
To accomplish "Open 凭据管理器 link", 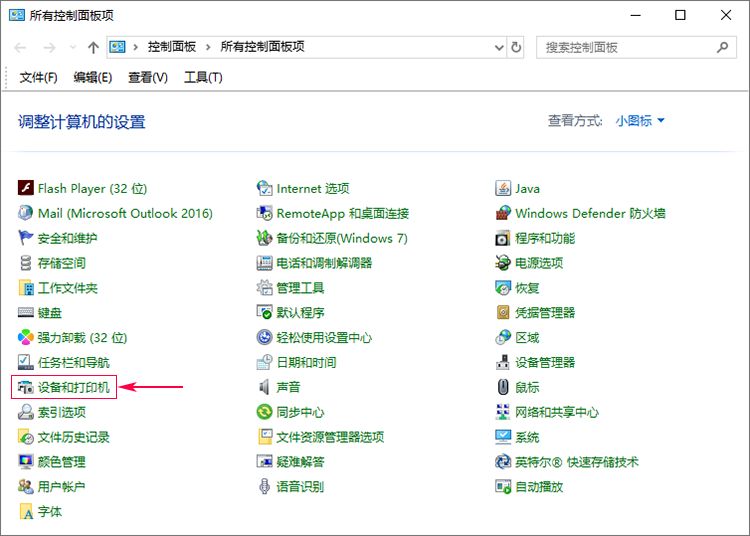I will click(x=545, y=312).
